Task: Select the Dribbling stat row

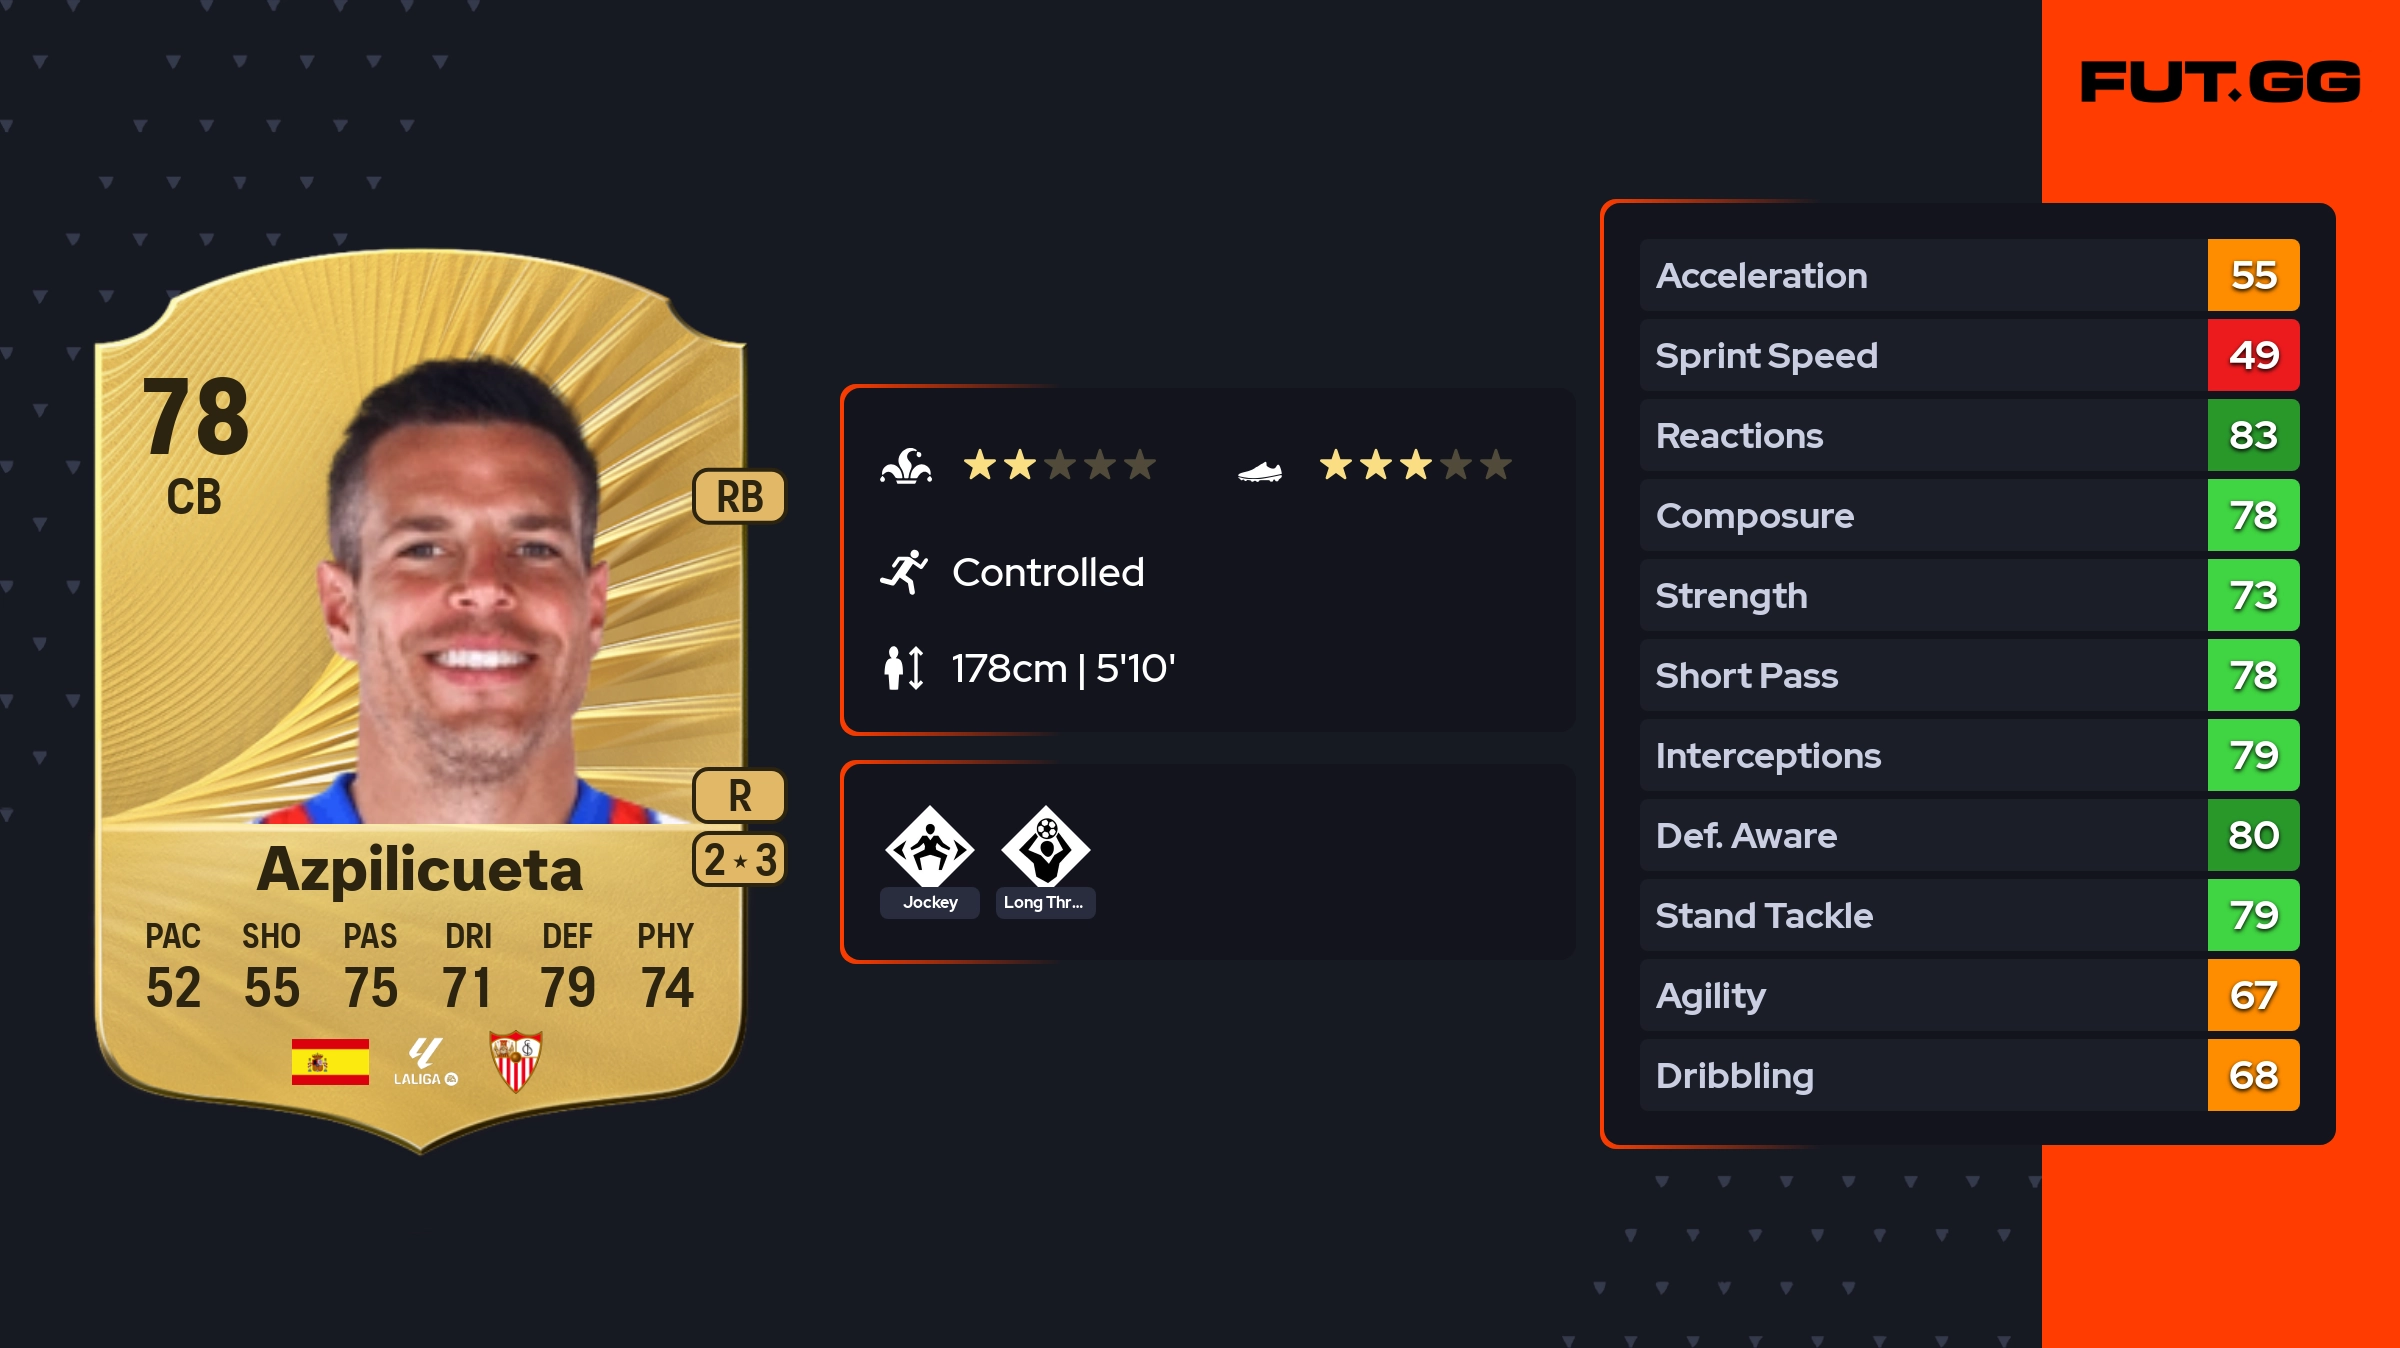Action: (1969, 1075)
